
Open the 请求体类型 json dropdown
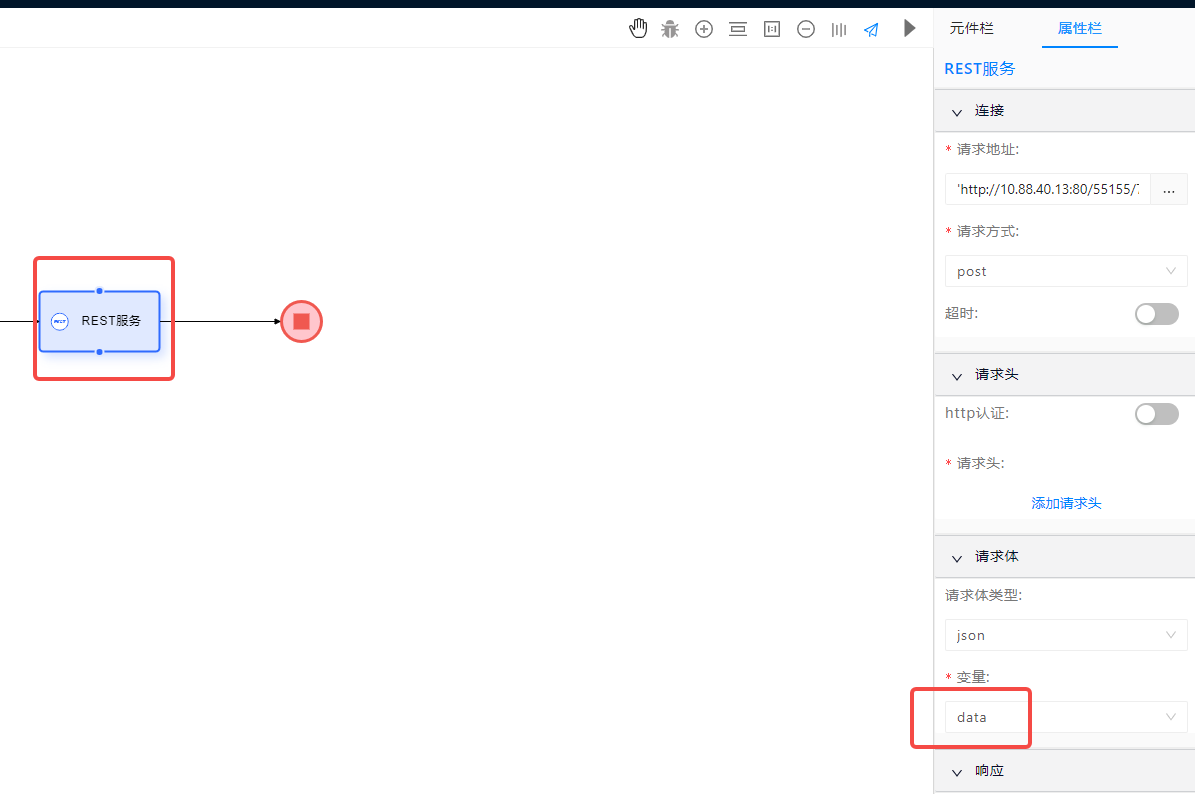(1065, 635)
